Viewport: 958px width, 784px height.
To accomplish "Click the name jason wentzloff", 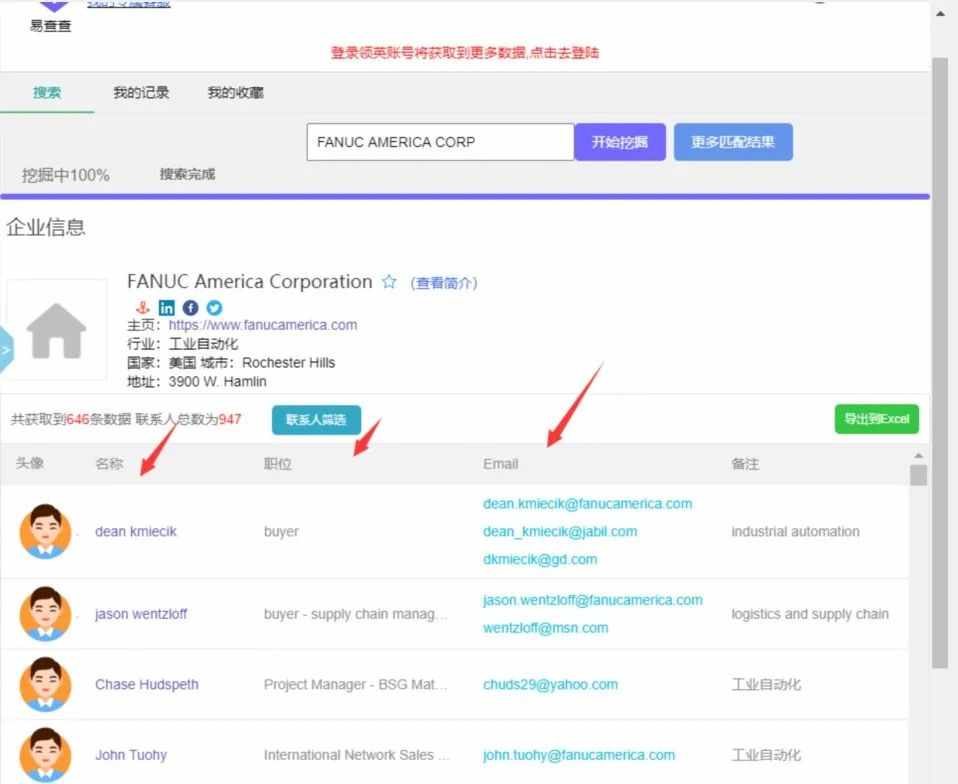I will coord(141,614).
